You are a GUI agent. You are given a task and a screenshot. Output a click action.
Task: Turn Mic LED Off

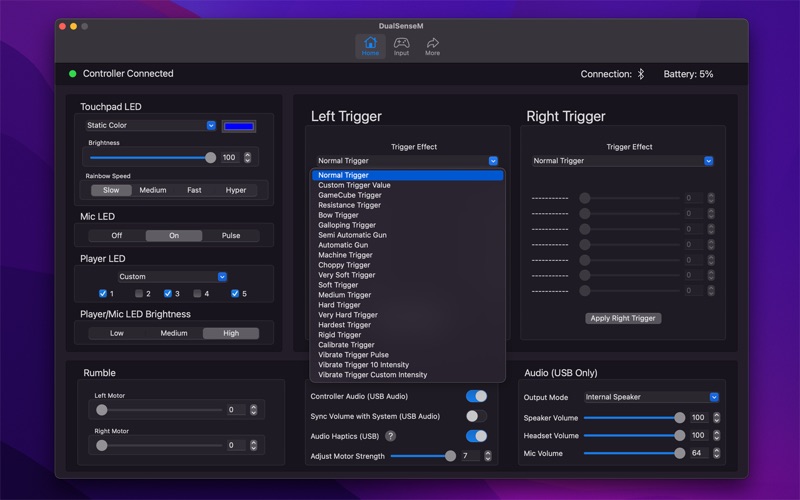(117, 235)
